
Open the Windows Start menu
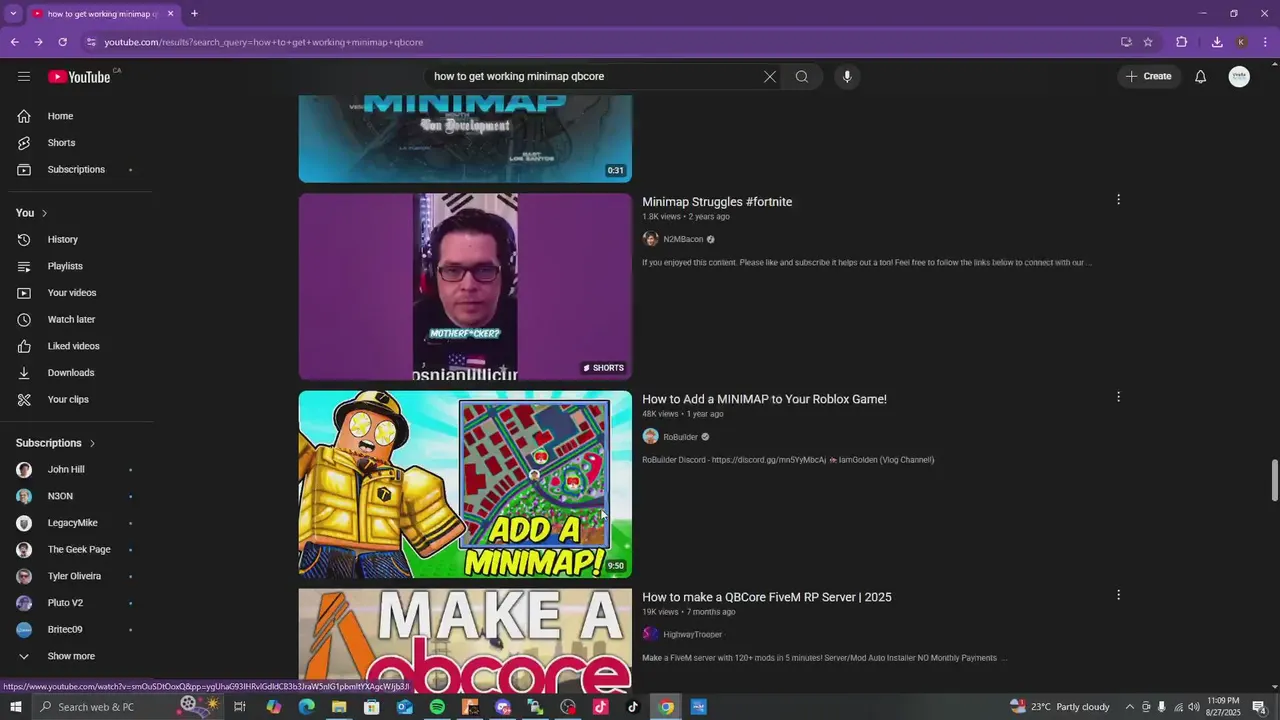[x=16, y=707]
